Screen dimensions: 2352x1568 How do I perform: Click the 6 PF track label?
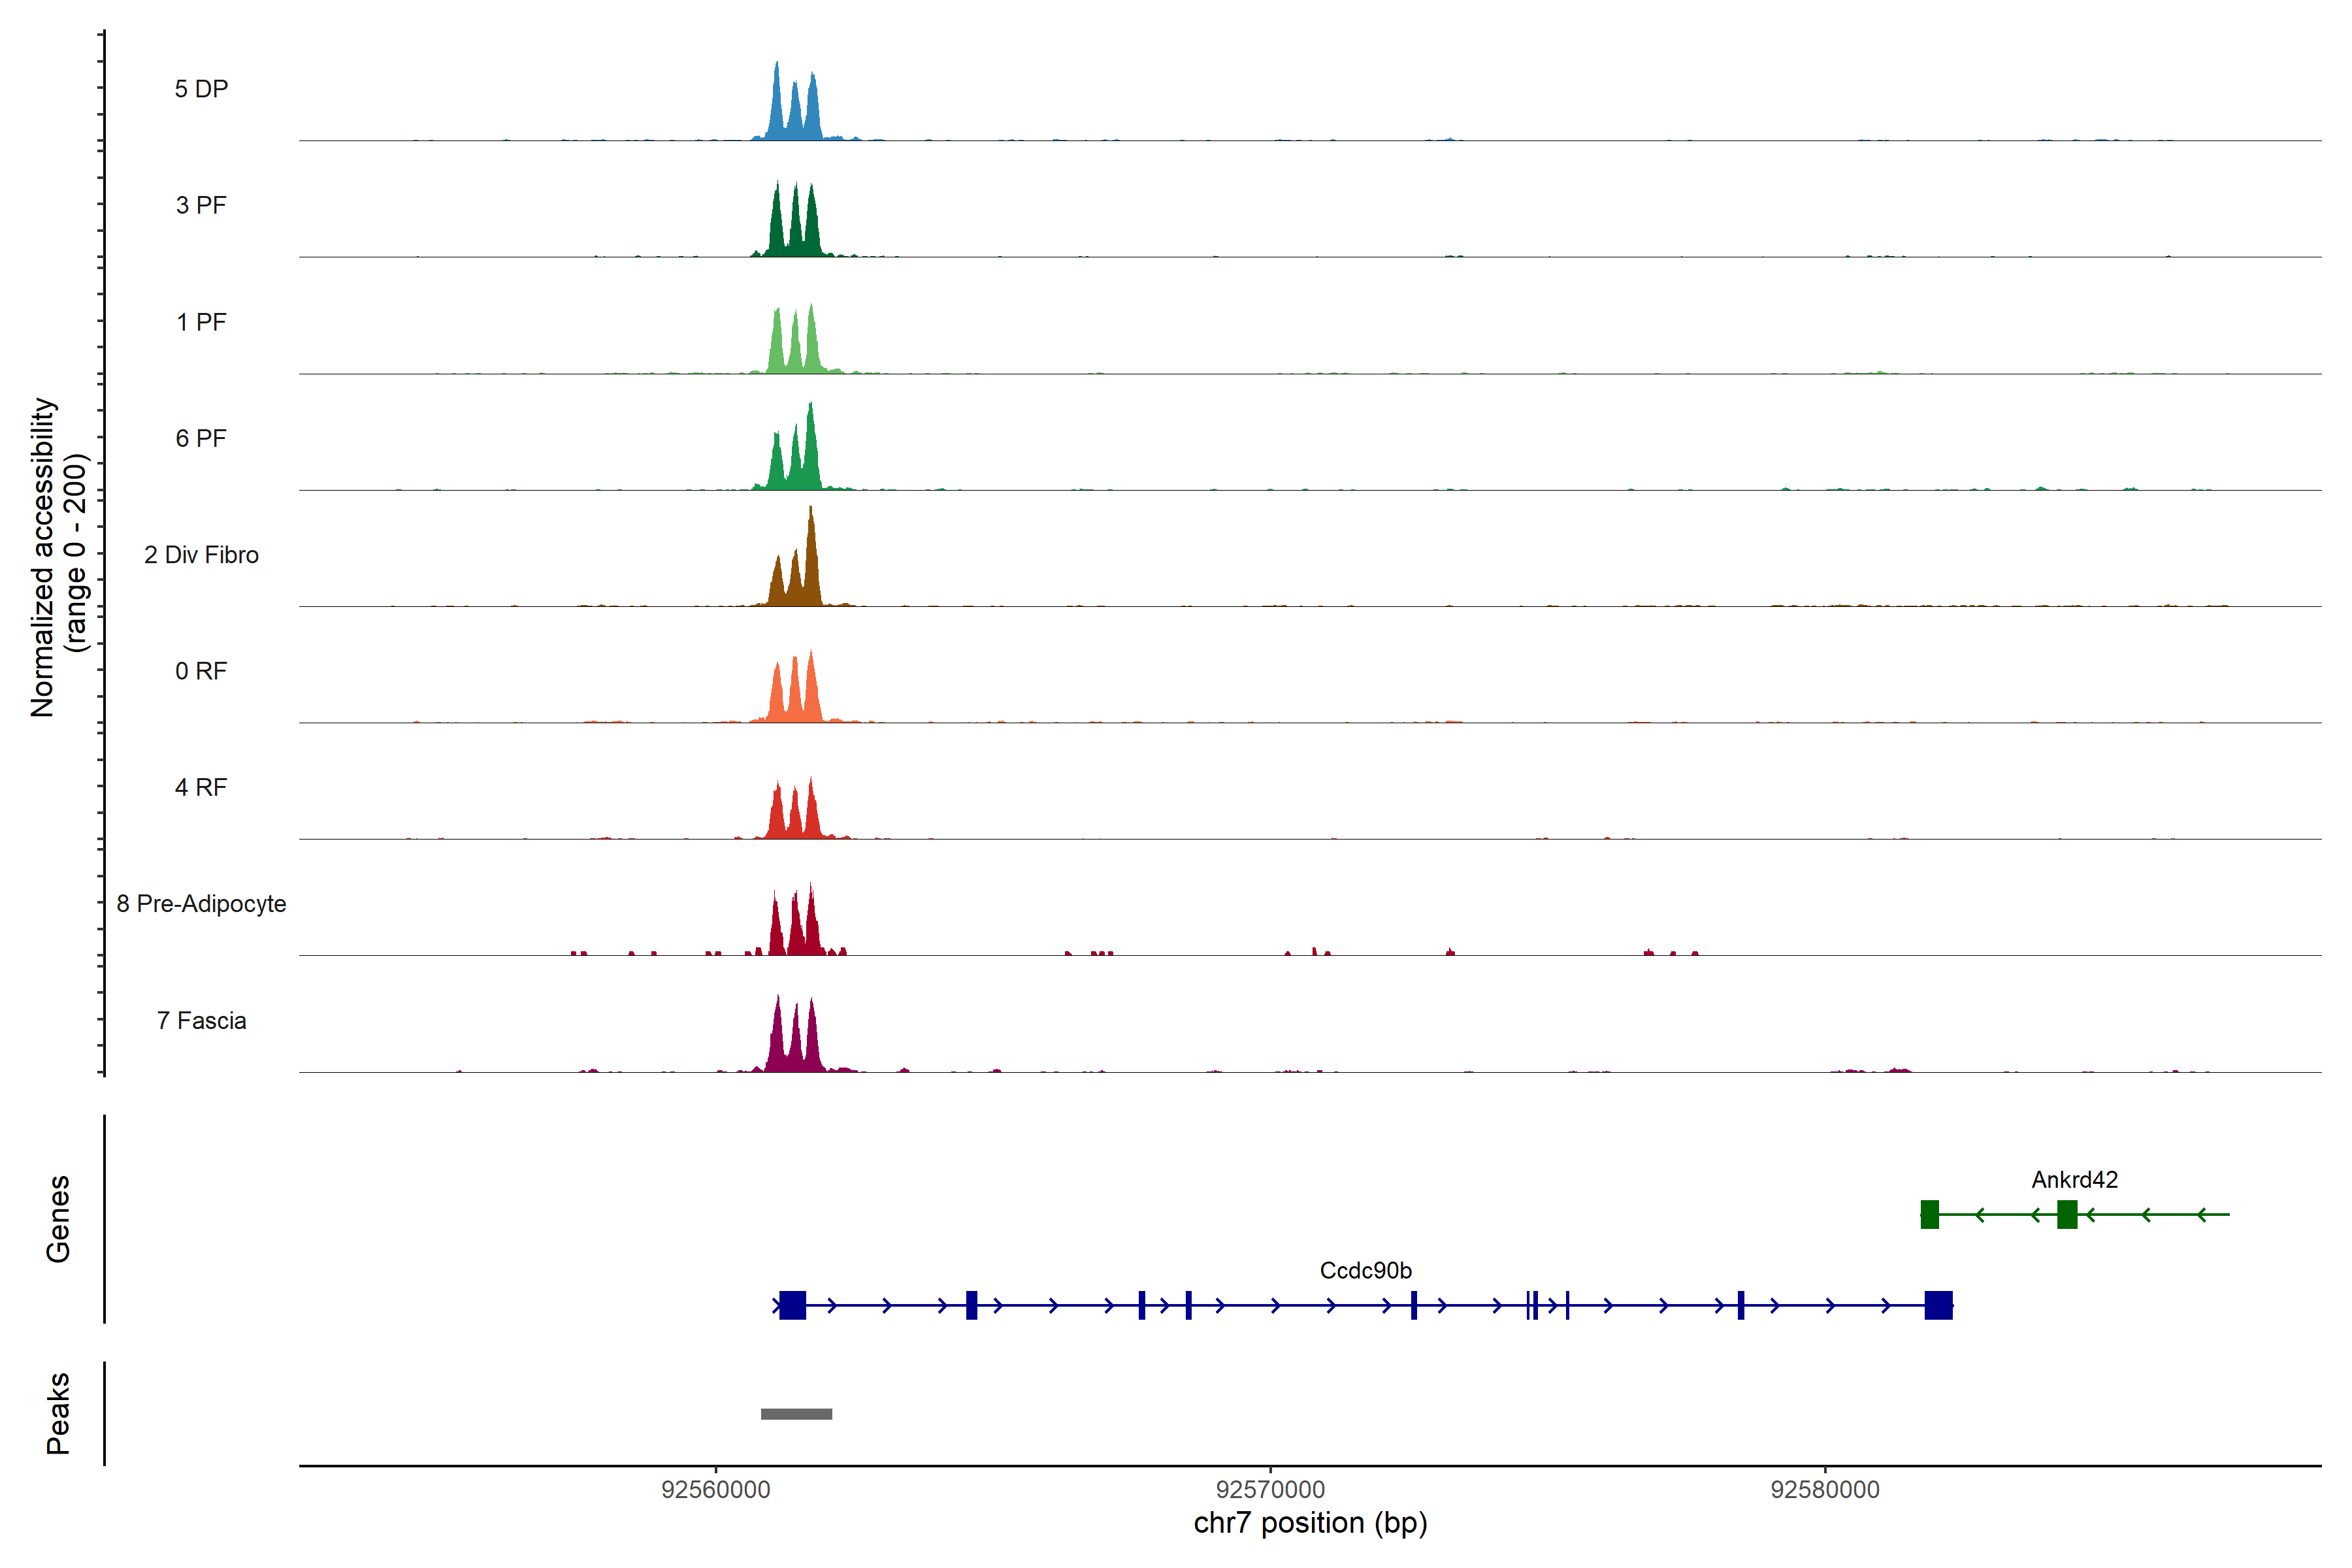point(201,438)
